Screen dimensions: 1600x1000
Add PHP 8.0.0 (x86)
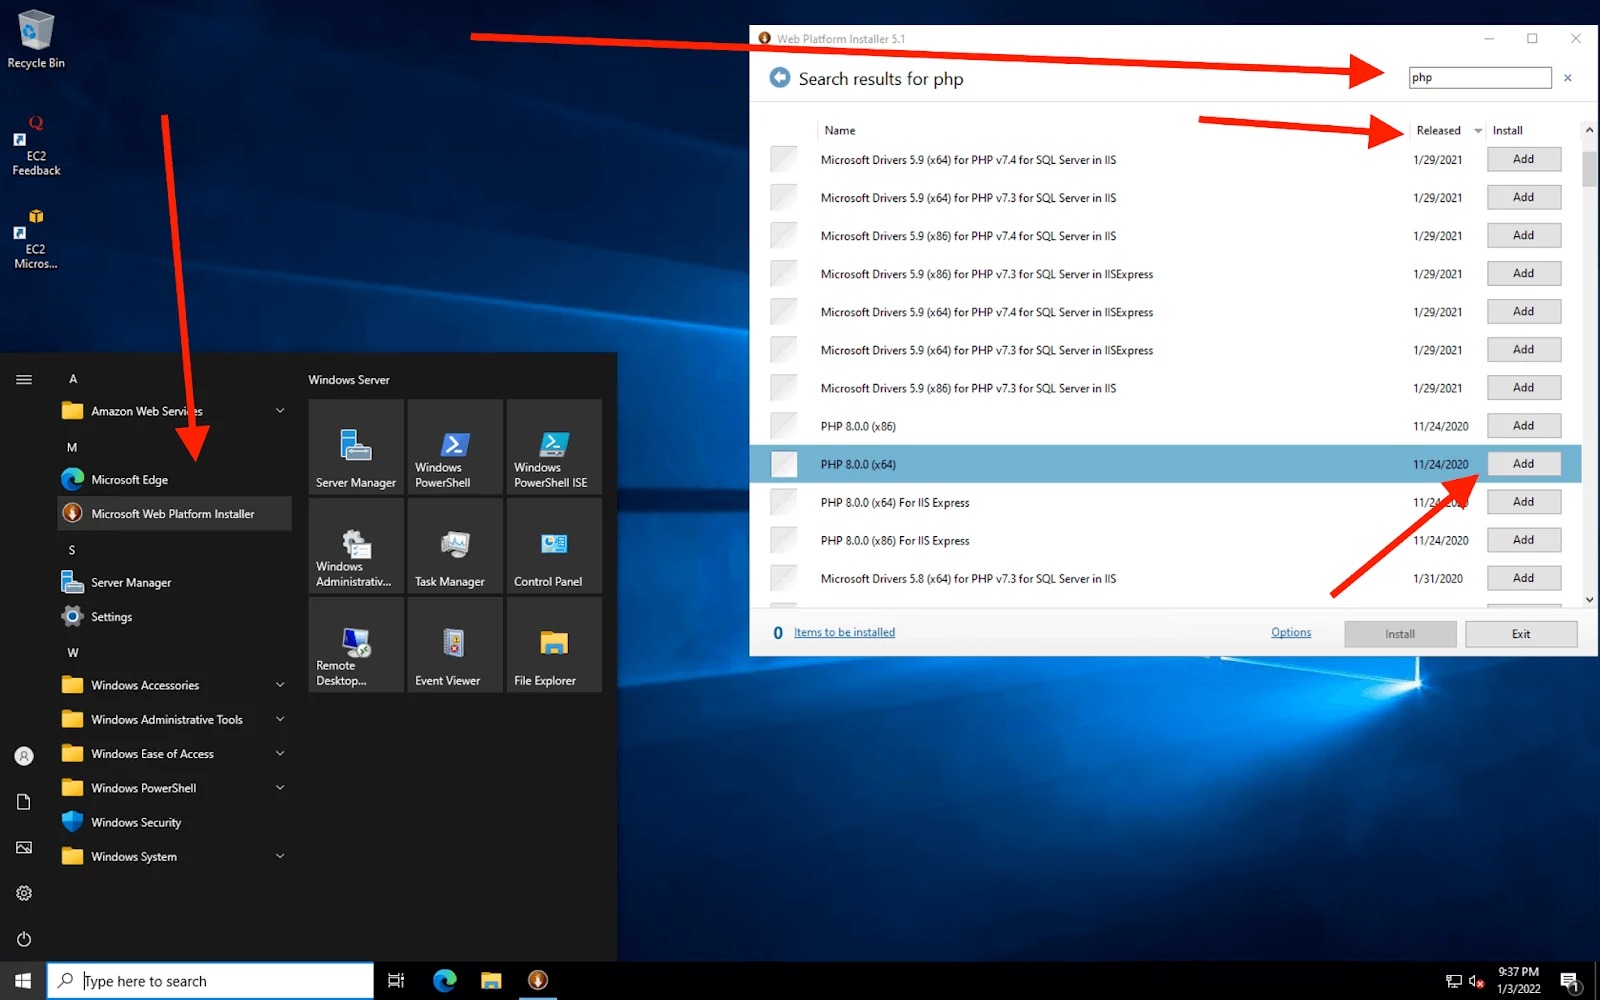click(x=1524, y=426)
